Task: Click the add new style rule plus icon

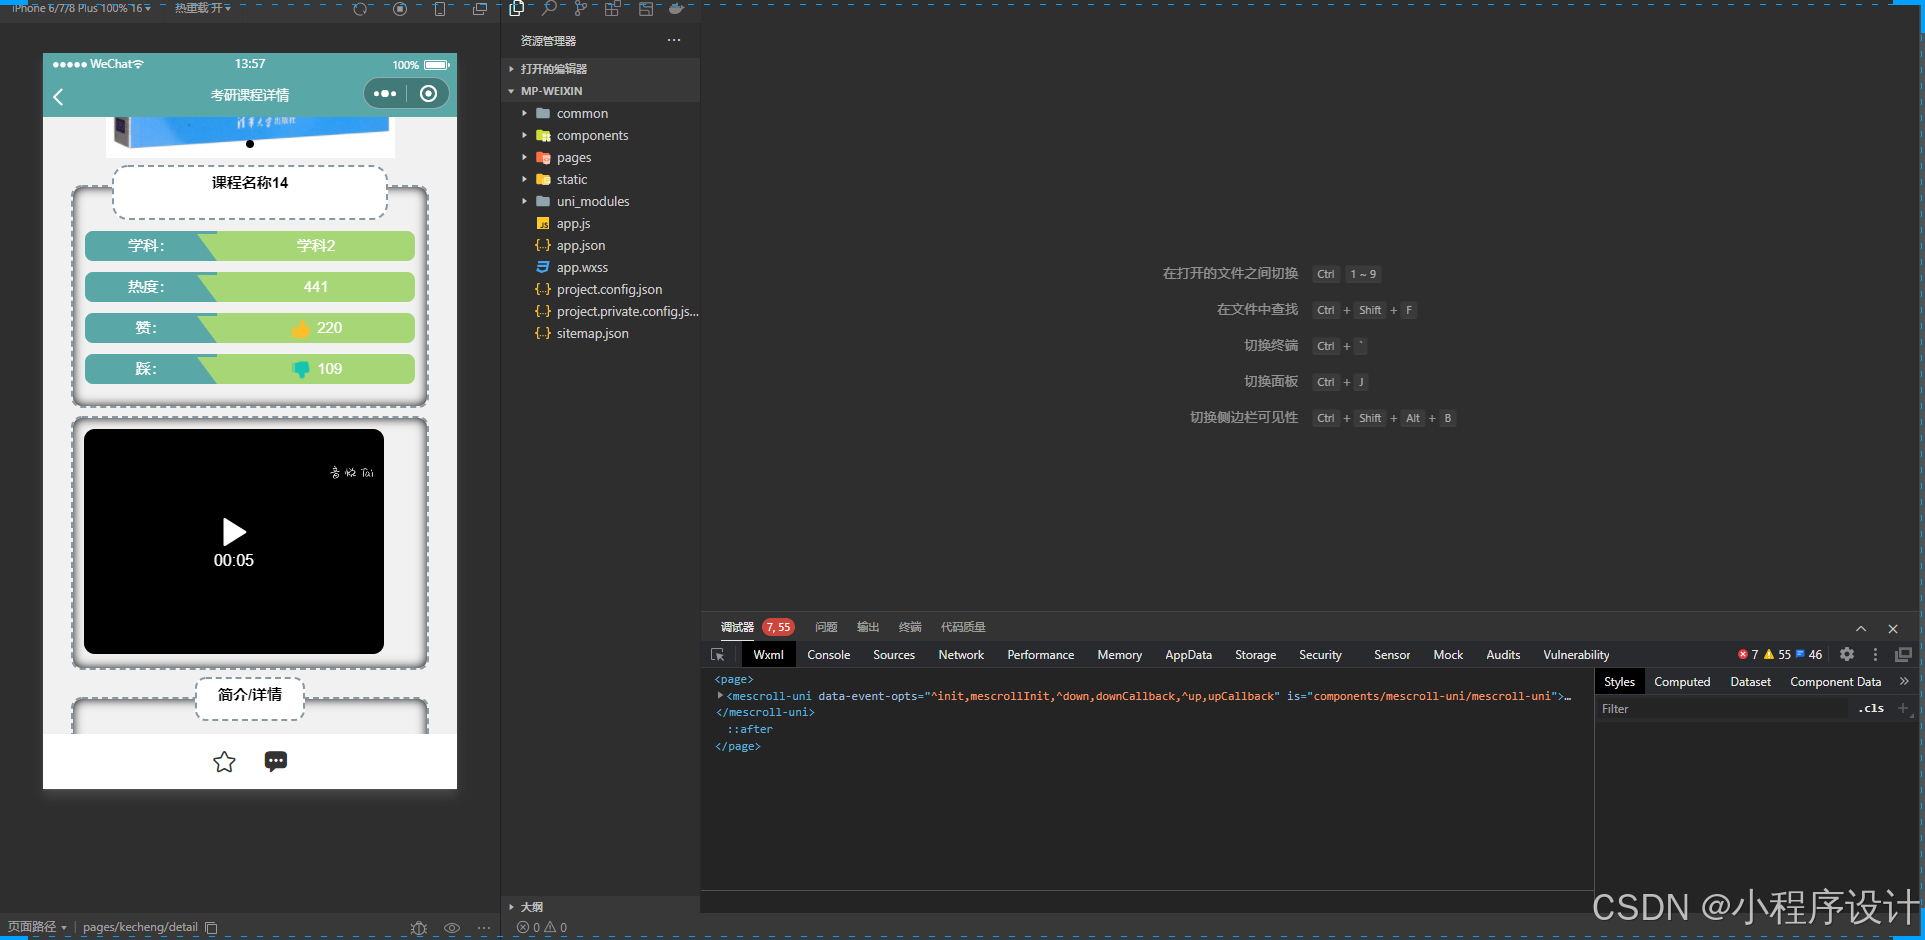Action: coord(1903,709)
